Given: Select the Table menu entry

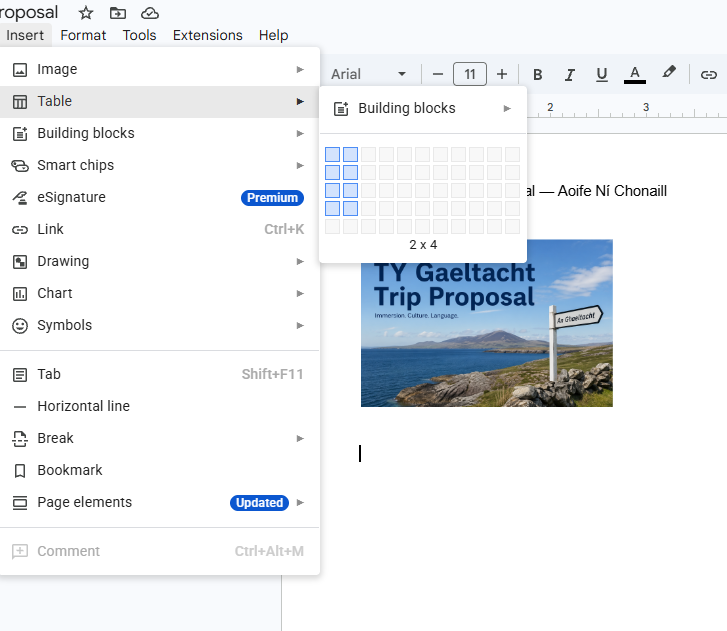Looking at the screenshot, I should [159, 102].
